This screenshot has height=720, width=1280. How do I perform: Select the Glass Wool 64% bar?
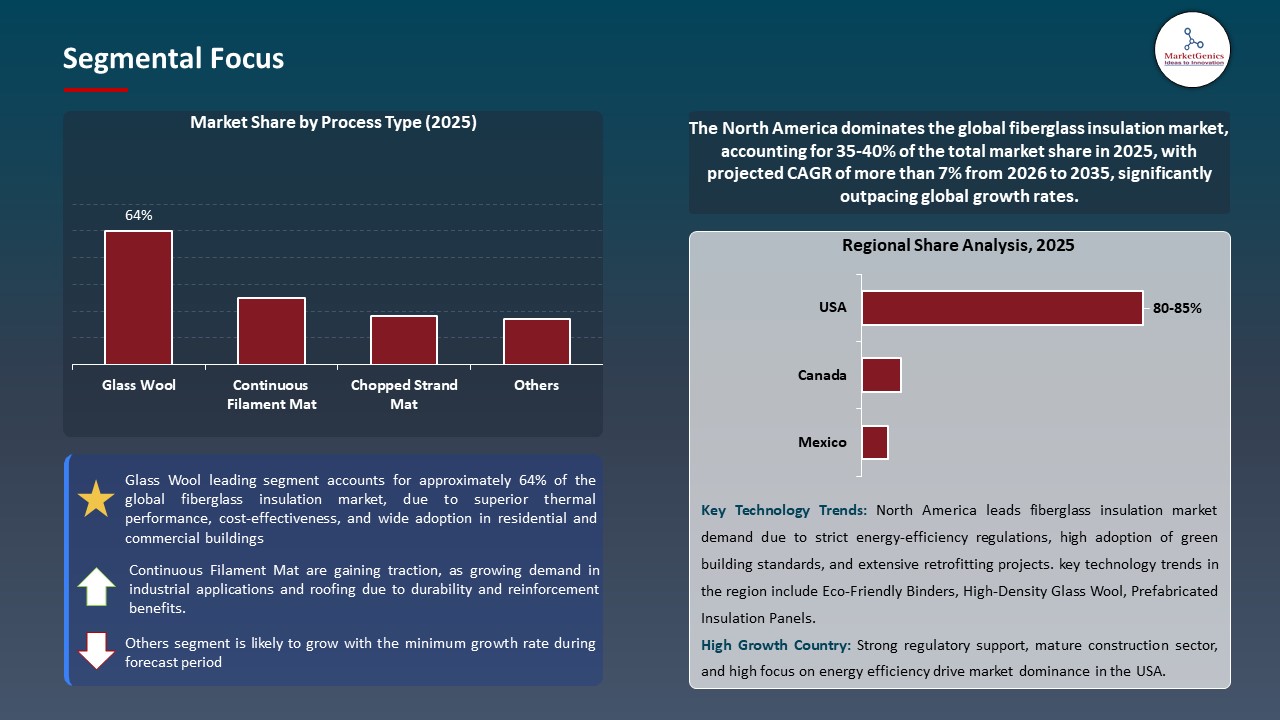tap(138, 297)
